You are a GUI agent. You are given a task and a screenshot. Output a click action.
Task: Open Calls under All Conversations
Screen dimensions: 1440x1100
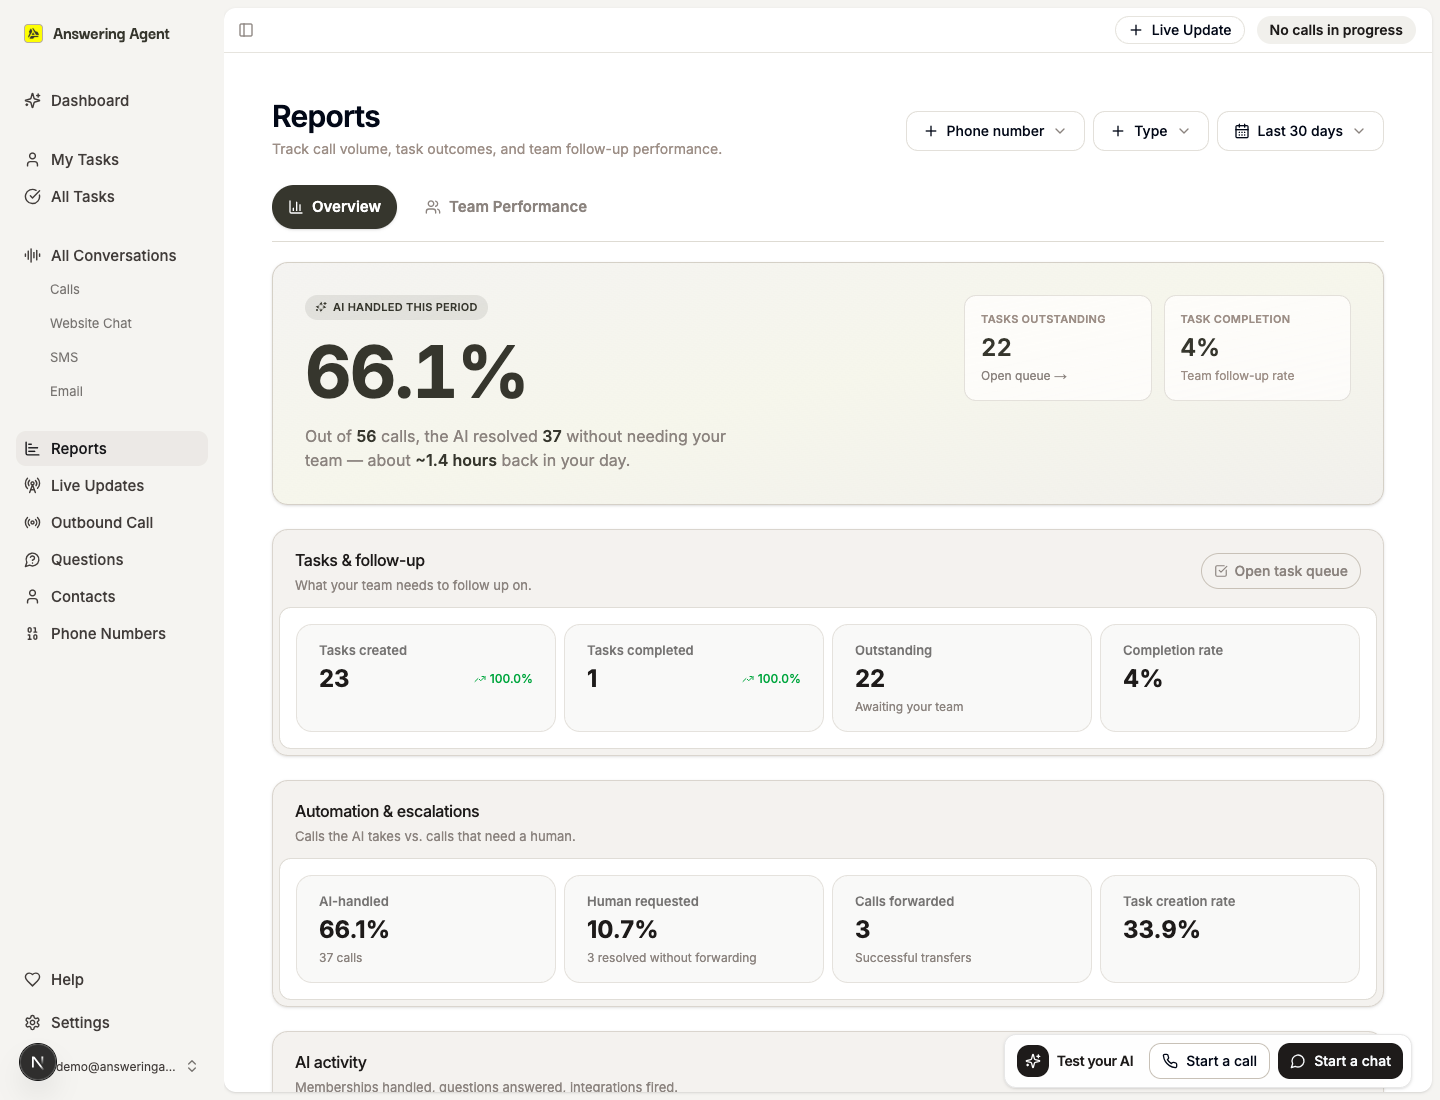point(65,290)
